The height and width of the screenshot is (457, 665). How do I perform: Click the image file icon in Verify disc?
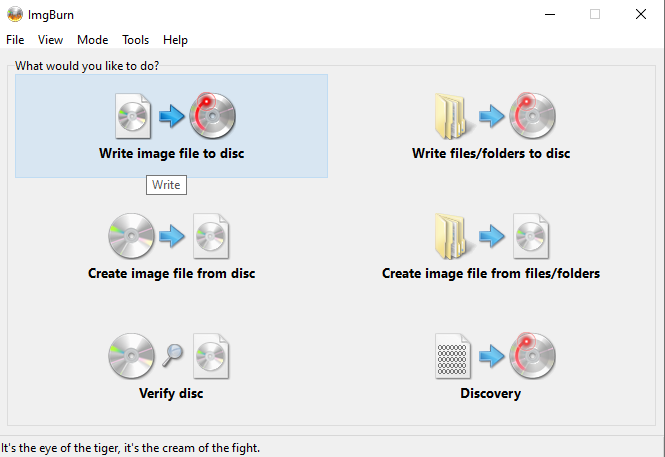[211, 356]
